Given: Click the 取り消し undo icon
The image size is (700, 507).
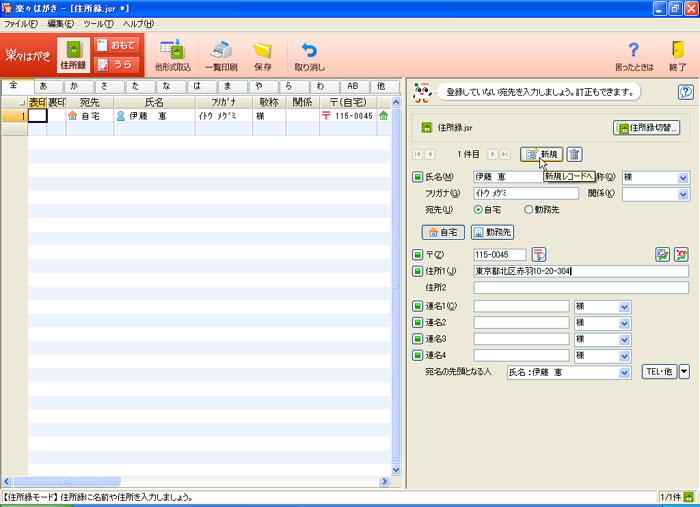Looking at the screenshot, I should click(x=309, y=50).
